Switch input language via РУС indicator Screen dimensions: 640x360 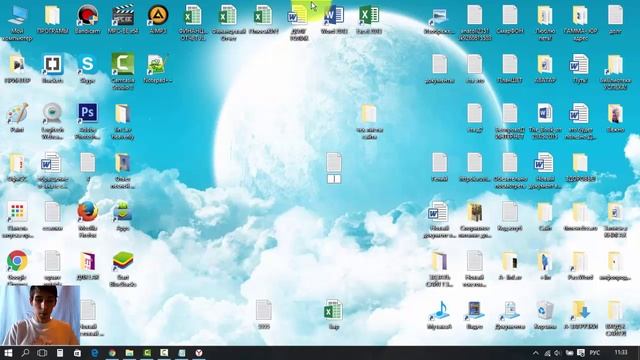click(595, 353)
